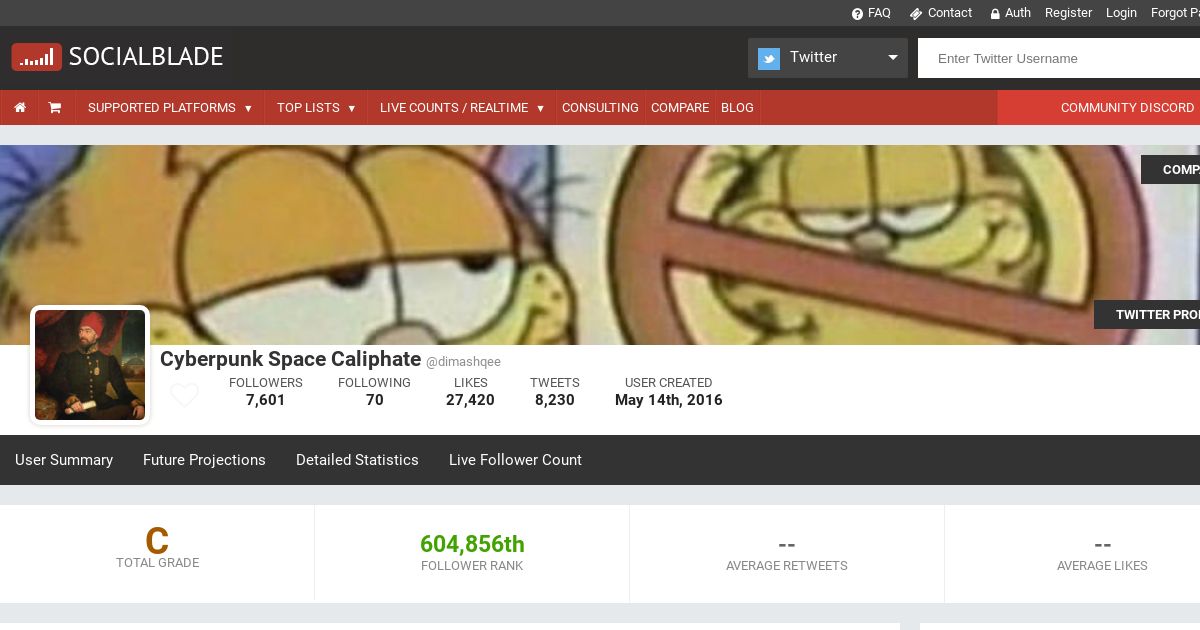This screenshot has width=1200, height=630.
Task: Click the Forgot Password link
Action: click(x=1175, y=13)
